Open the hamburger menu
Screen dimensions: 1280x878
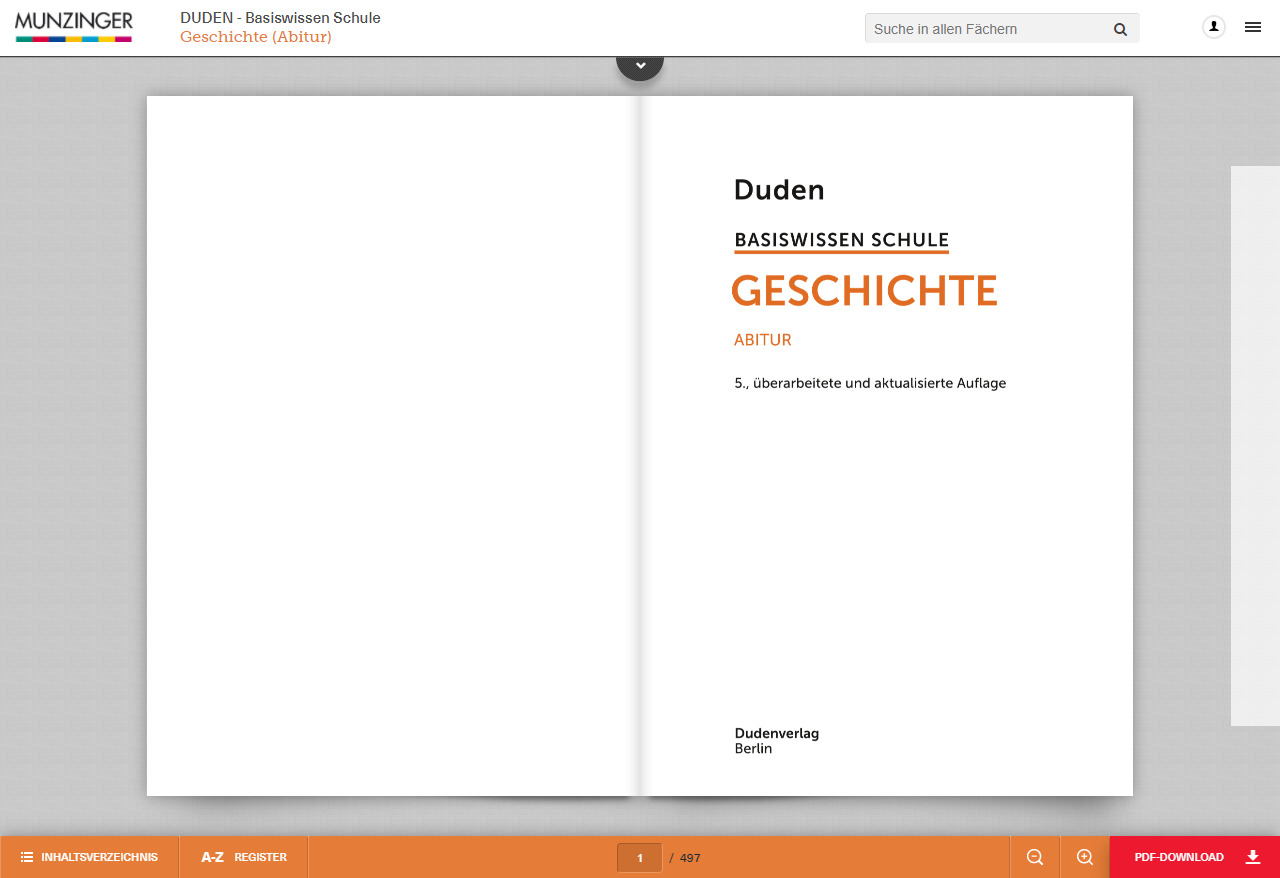pyautogui.click(x=1252, y=27)
